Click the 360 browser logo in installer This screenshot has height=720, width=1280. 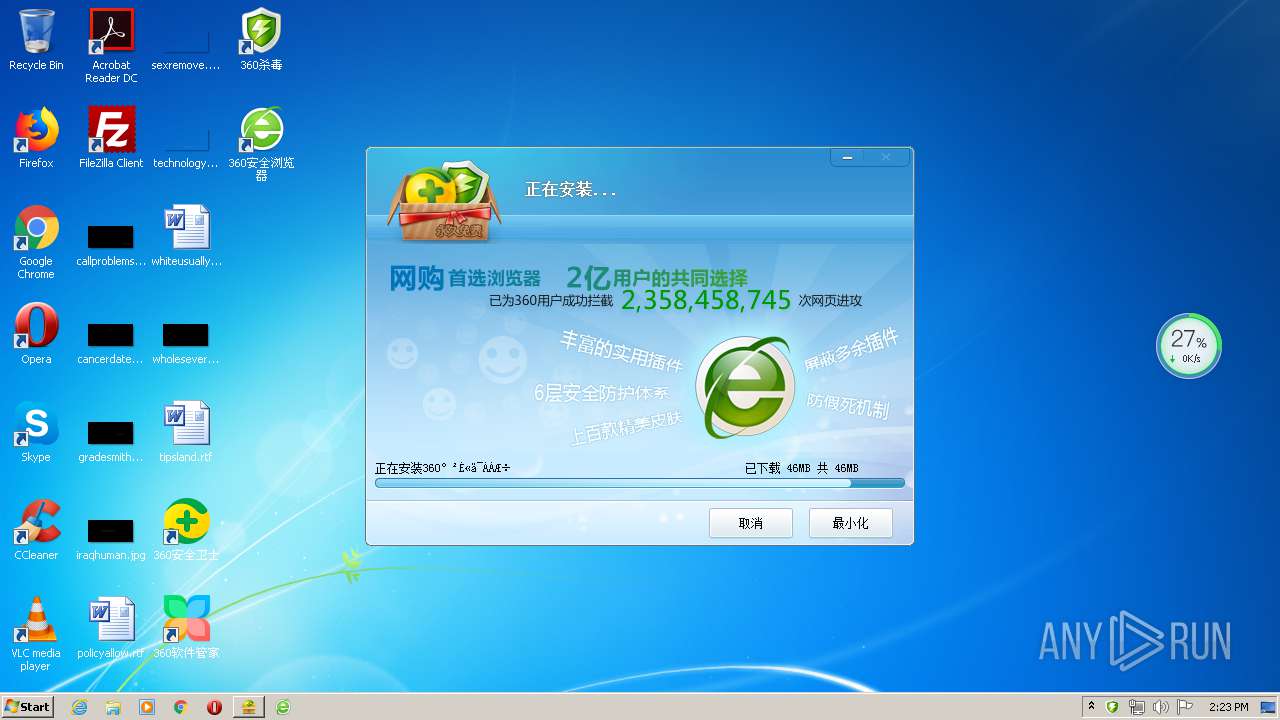pyautogui.click(x=745, y=387)
